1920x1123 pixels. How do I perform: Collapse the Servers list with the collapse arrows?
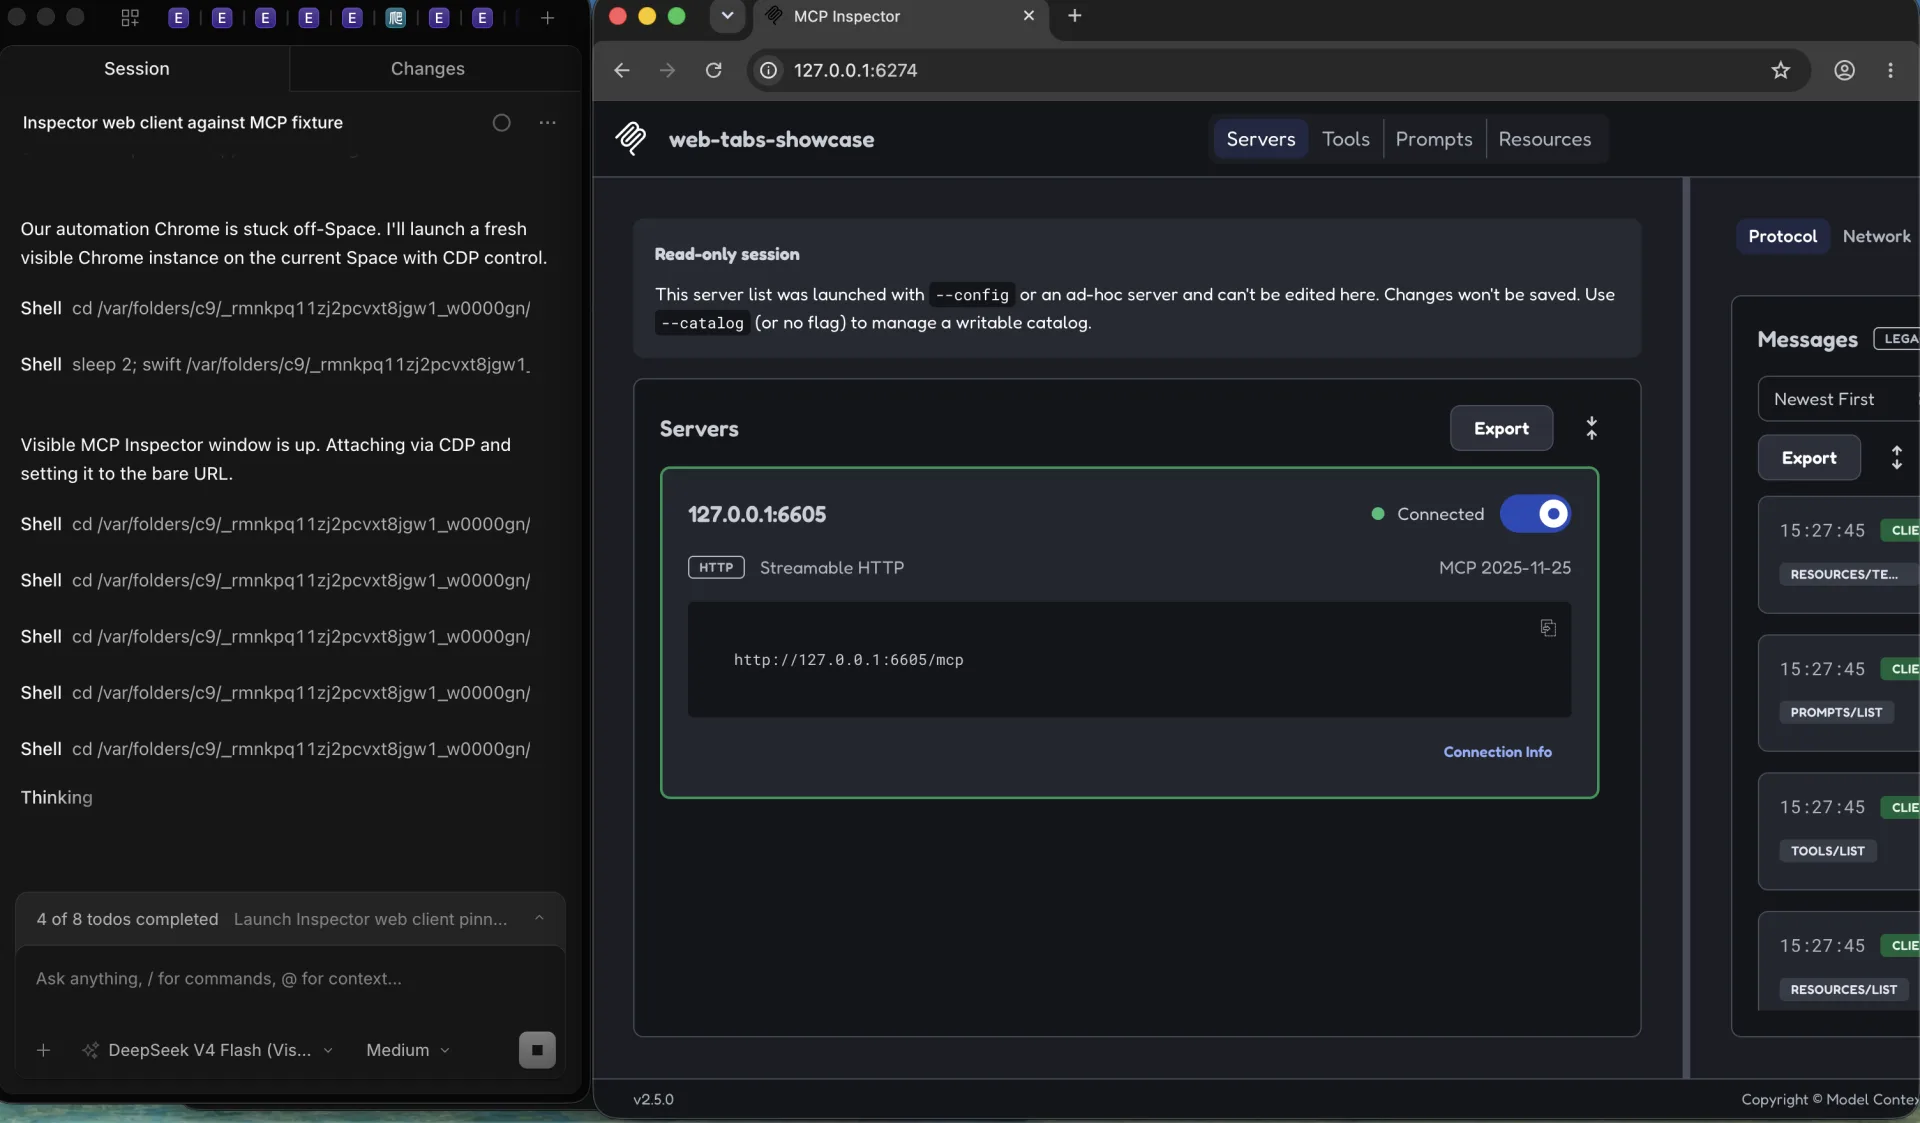tap(1591, 428)
